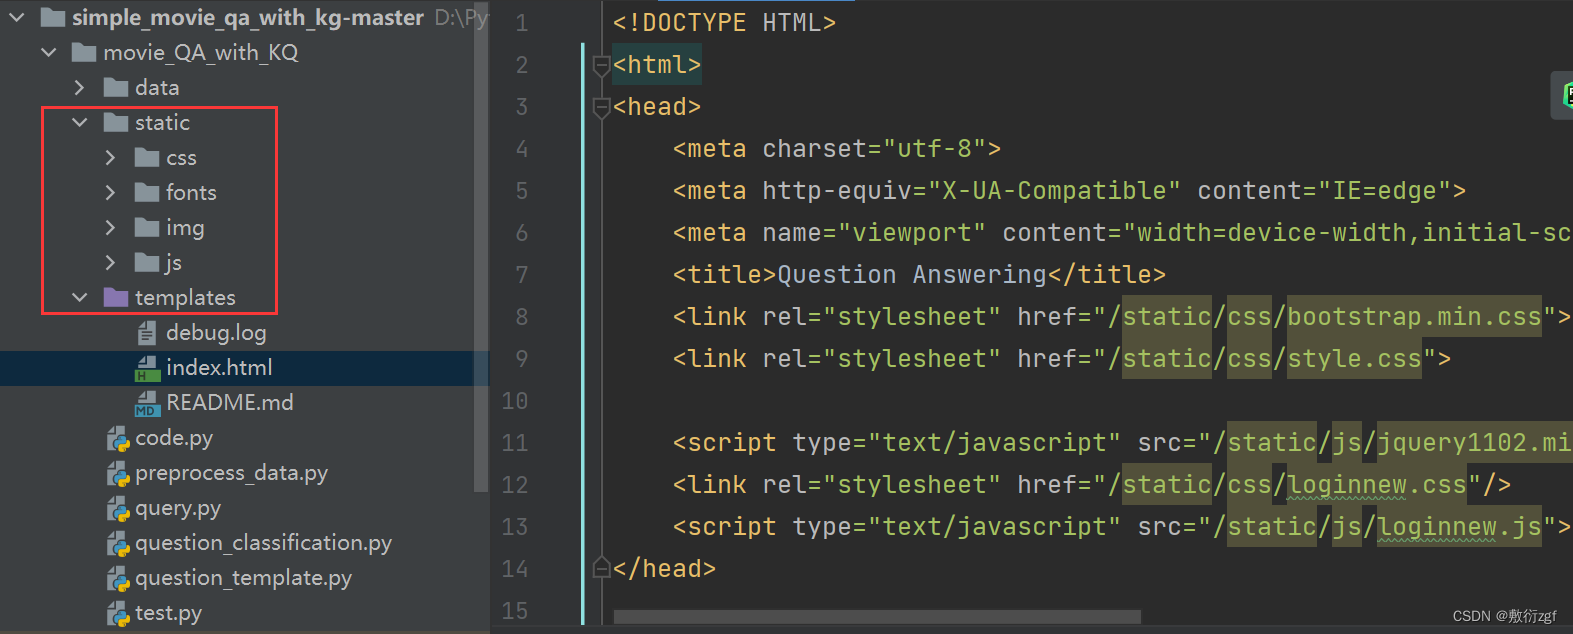Expand the data folder
Viewport: 1573px width, 634px height.
point(79,87)
